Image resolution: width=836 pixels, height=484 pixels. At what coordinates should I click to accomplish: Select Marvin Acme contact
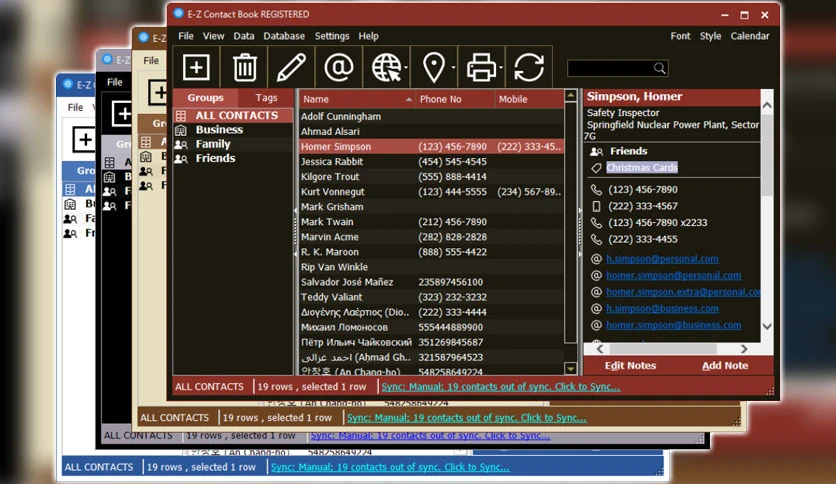tap(431, 237)
